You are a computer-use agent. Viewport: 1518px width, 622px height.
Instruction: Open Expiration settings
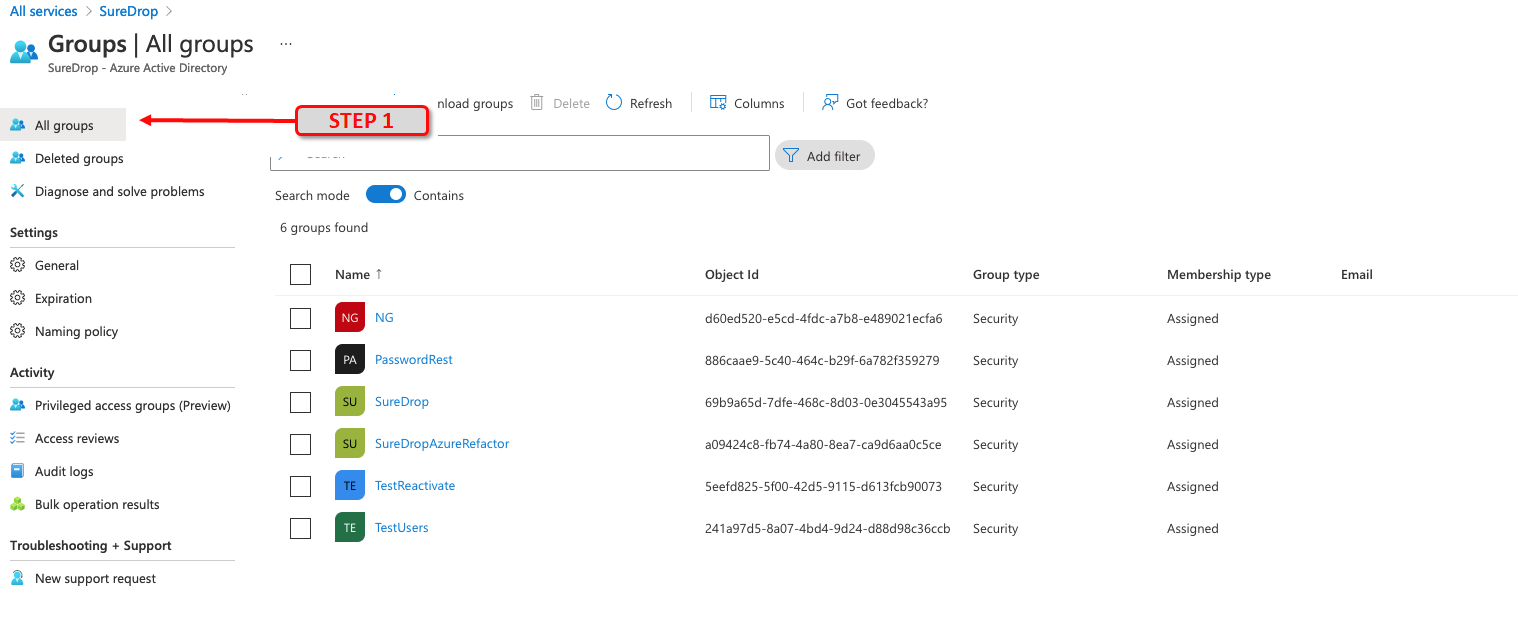[x=63, y=298]
